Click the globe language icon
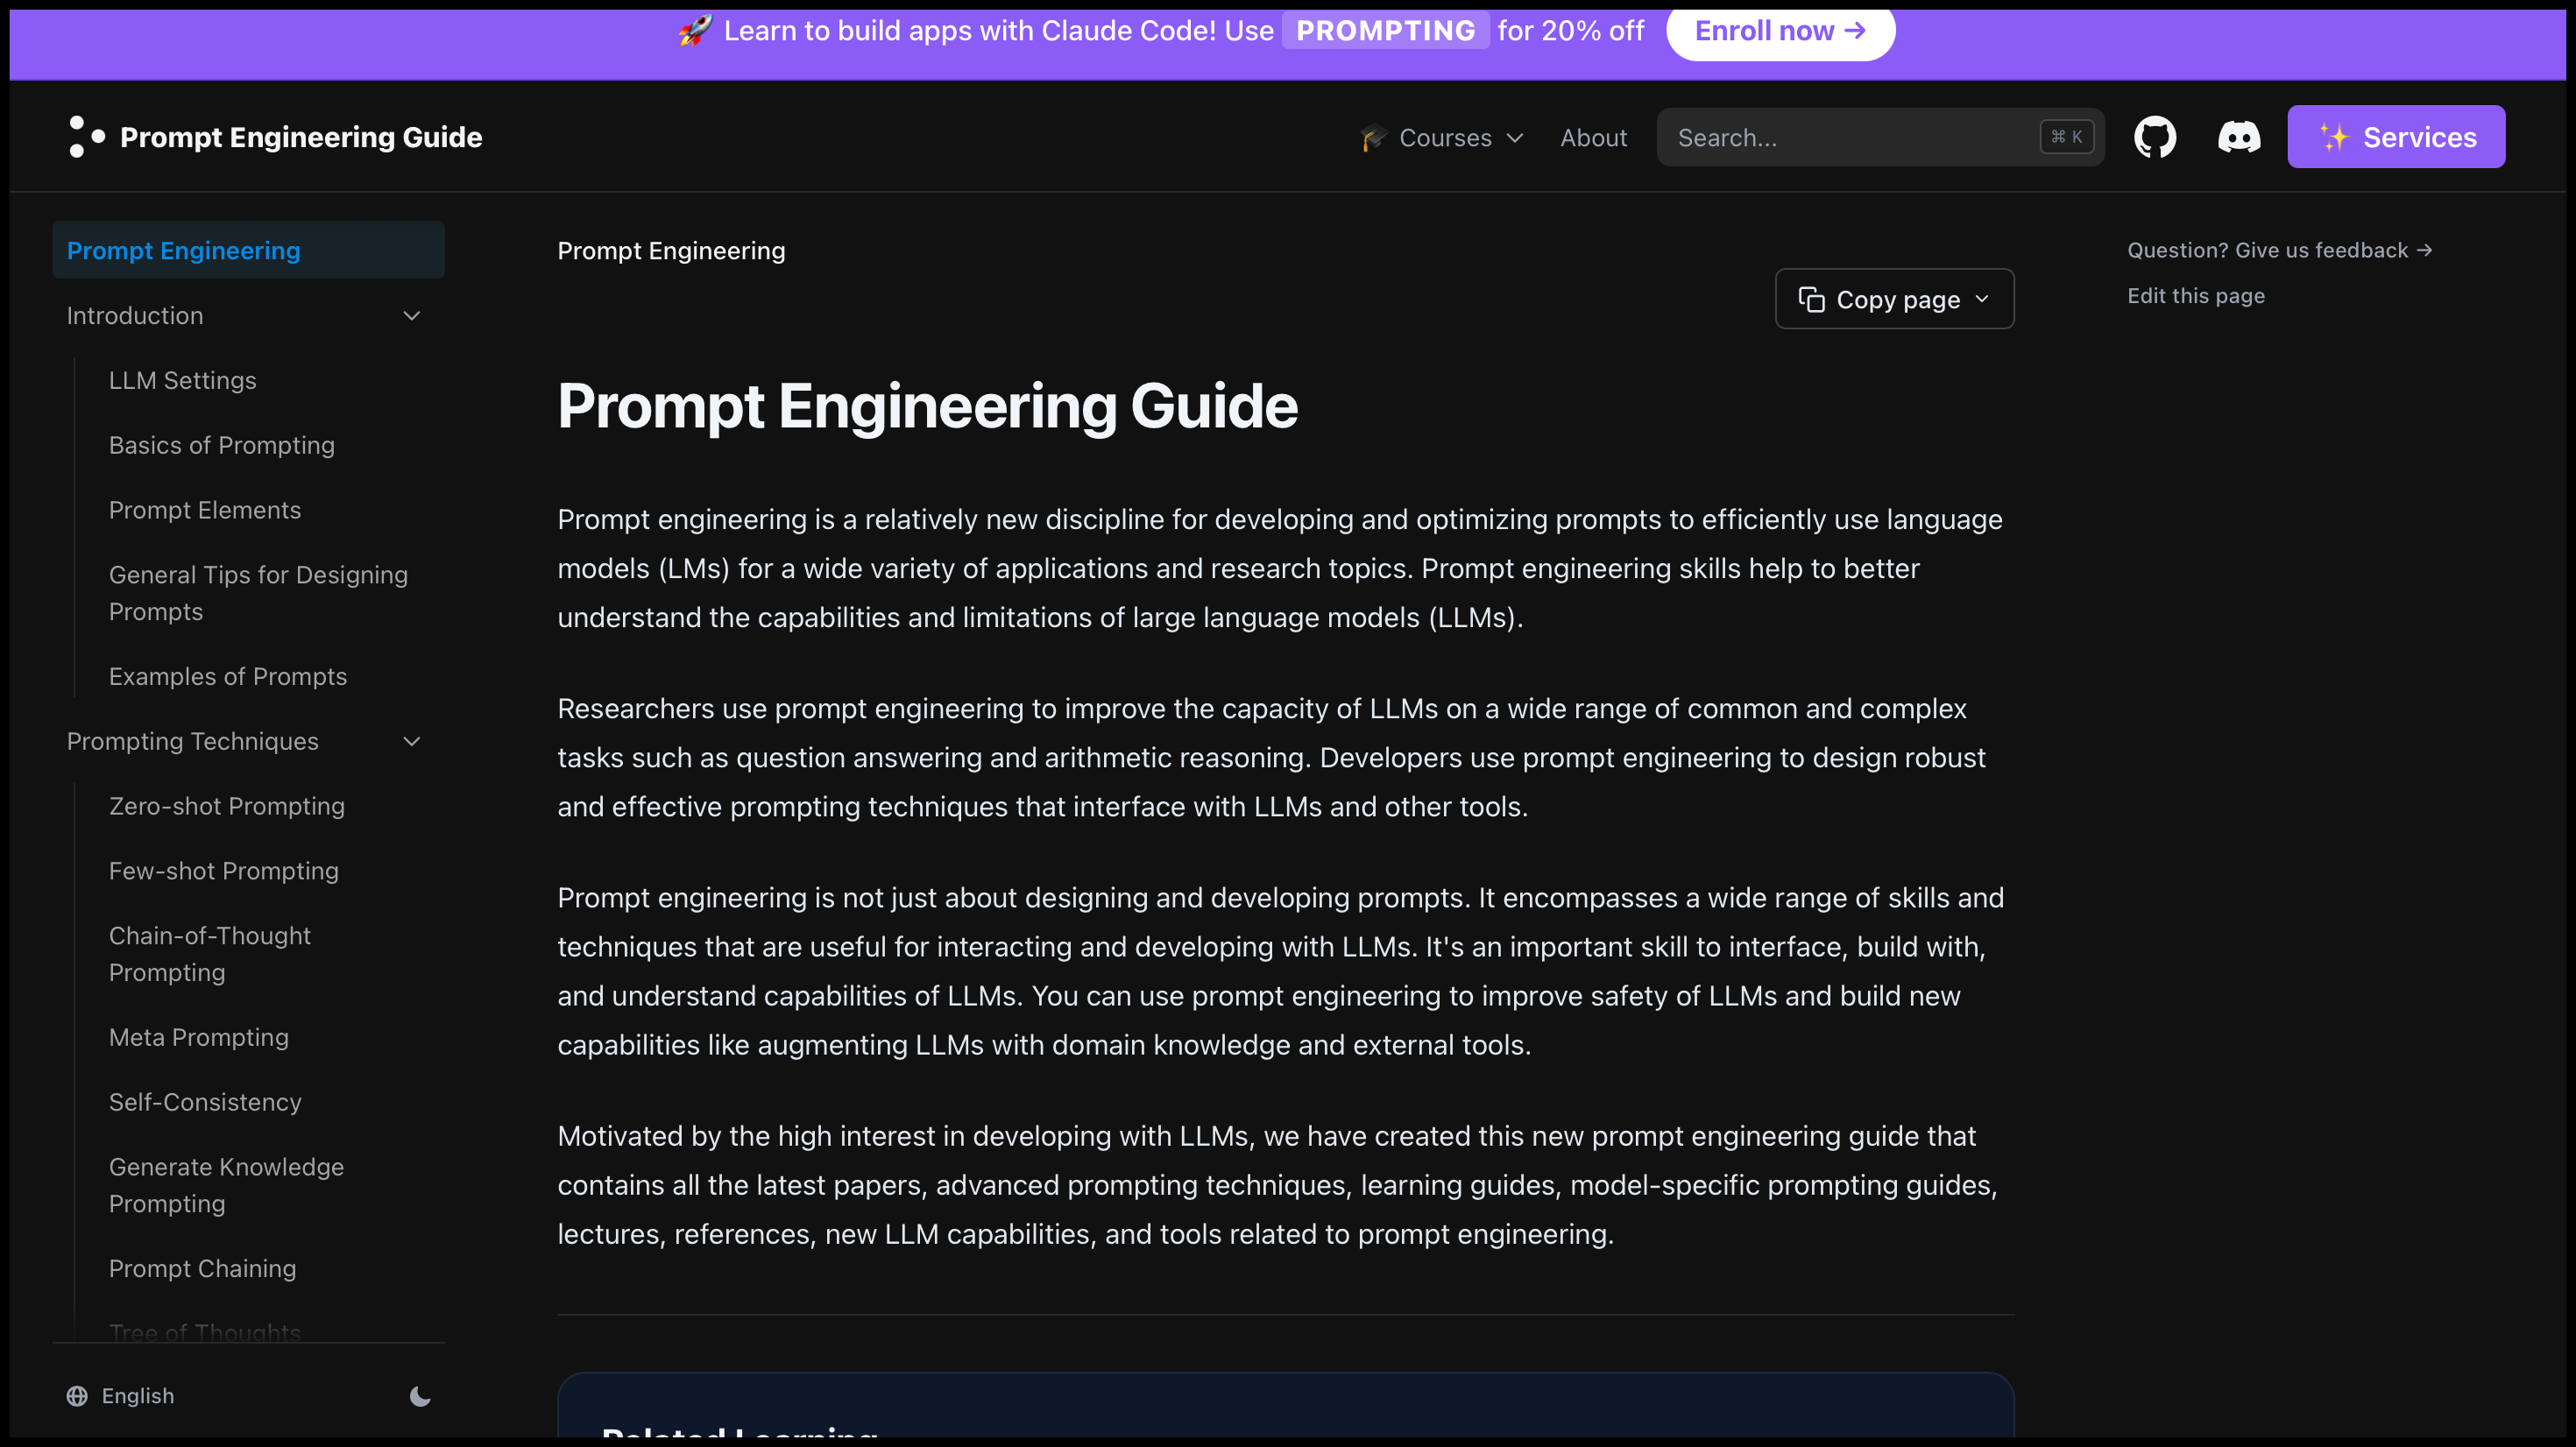The image size is (2576, 1447). pos(77,1396)
